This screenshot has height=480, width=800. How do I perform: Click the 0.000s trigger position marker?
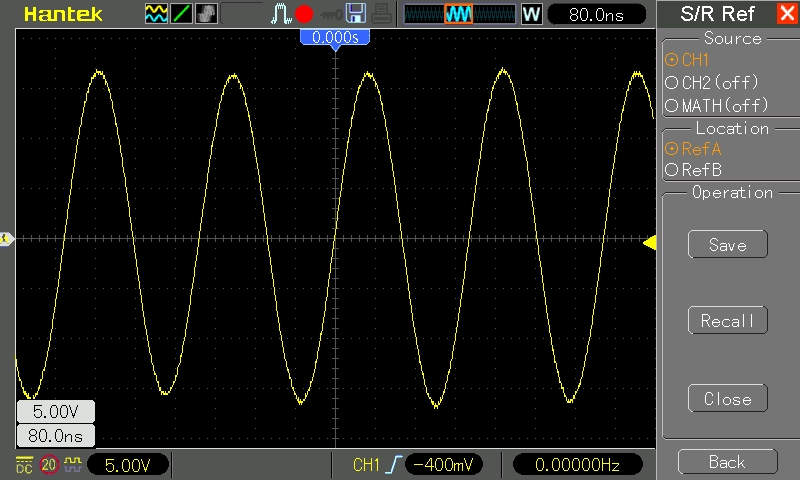[x=335, y=37]
